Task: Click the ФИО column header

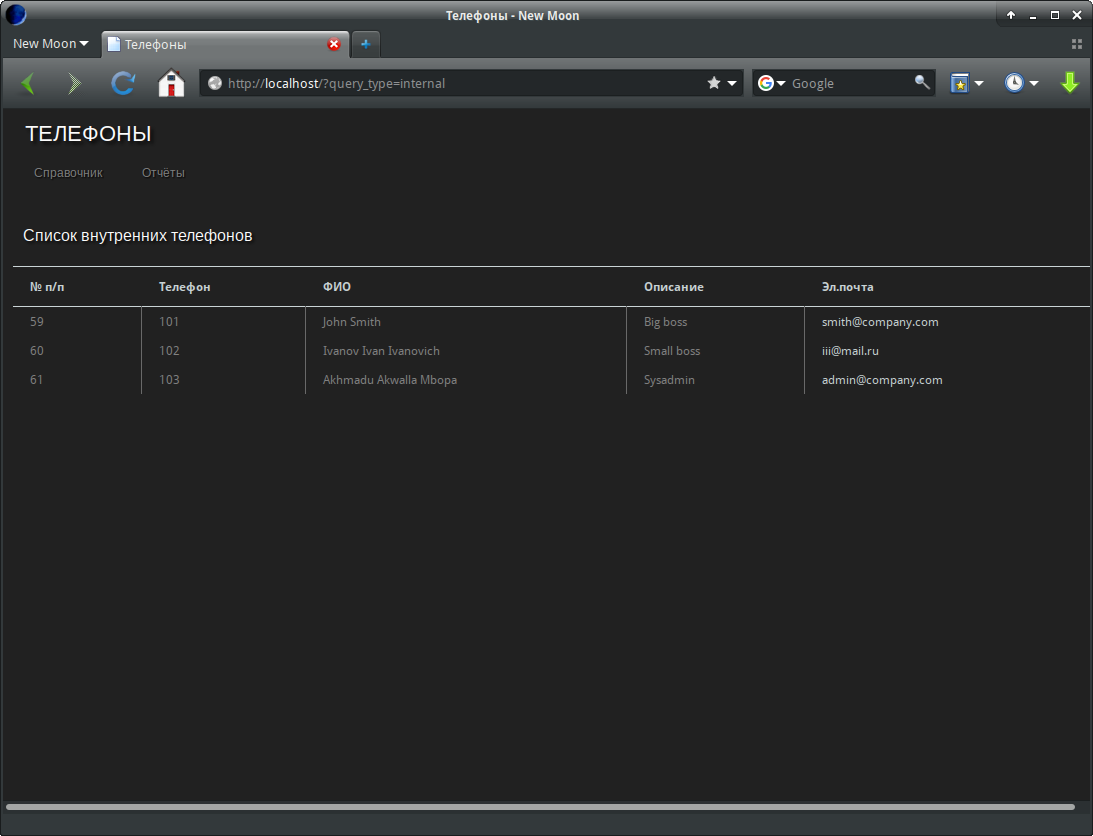Action: click(x=337, y=287)
